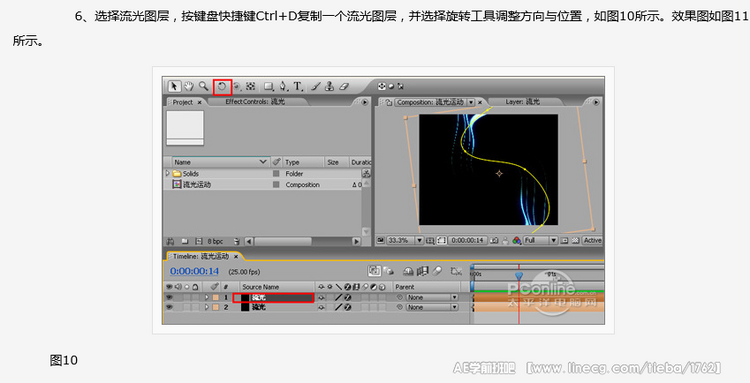
Task: Pick the arrow Selection tool
Action: [x=174, y=87]
